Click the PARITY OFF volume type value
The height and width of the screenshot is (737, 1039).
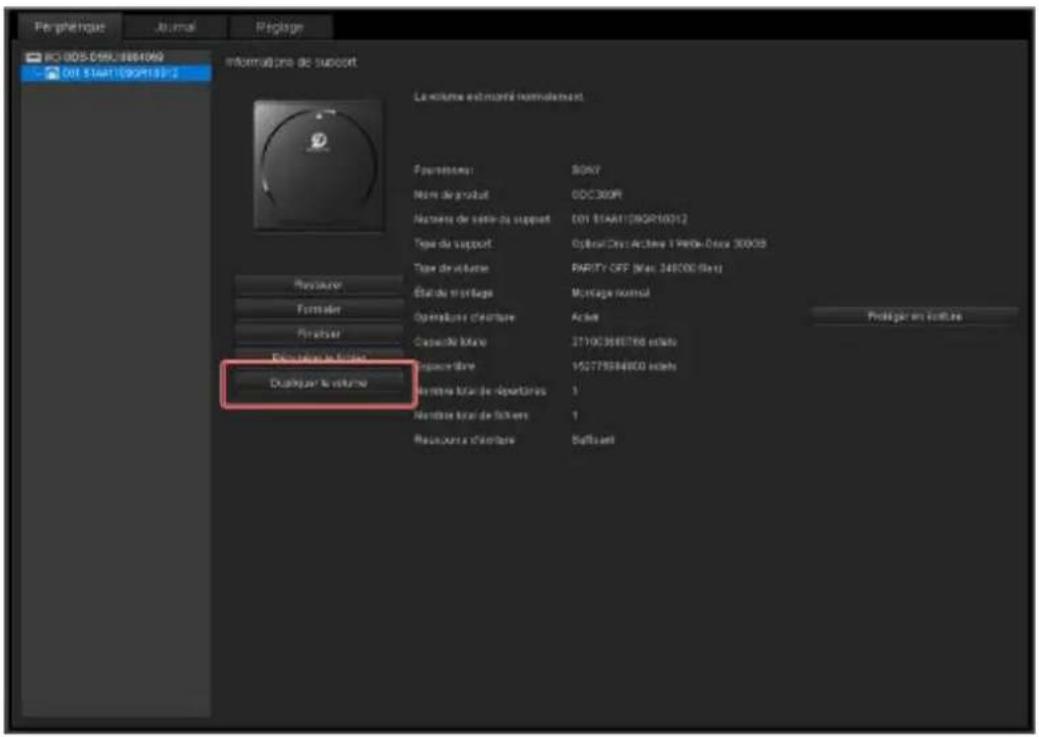click(x=647, y=268)
